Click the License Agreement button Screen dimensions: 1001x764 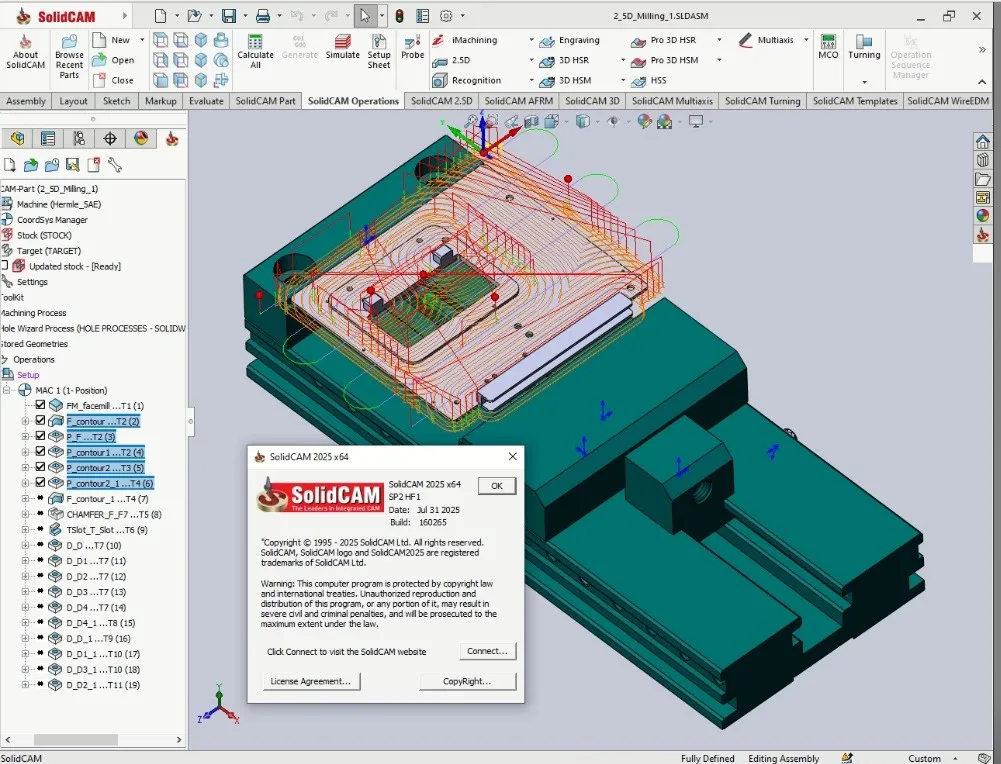311,681
